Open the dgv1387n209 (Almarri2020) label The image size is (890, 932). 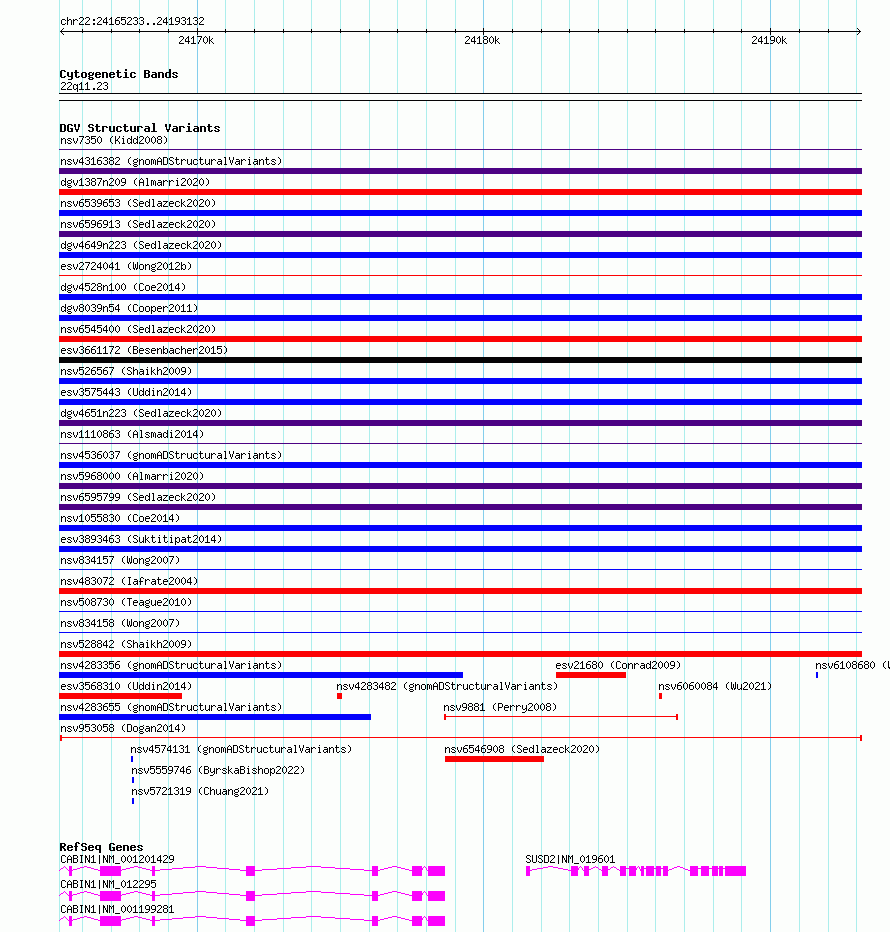pos(135,182)
